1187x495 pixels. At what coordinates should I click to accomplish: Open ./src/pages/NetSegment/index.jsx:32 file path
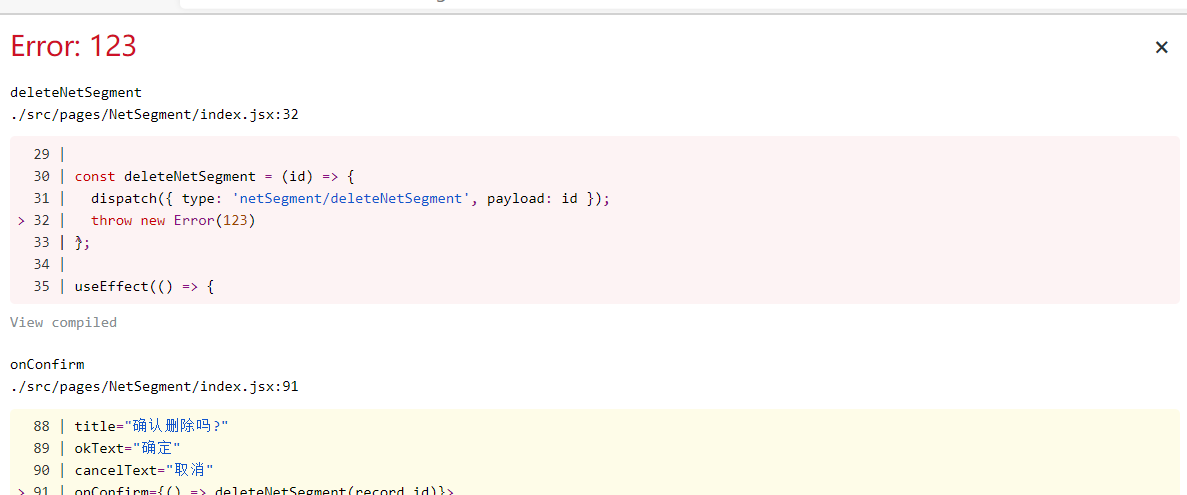(154, 115)
